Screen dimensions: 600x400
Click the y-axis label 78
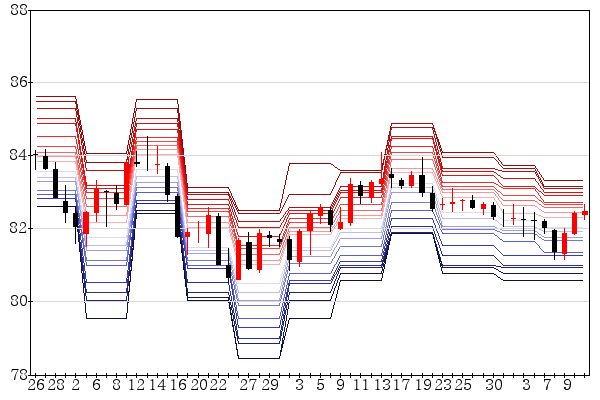click(19, 374)
